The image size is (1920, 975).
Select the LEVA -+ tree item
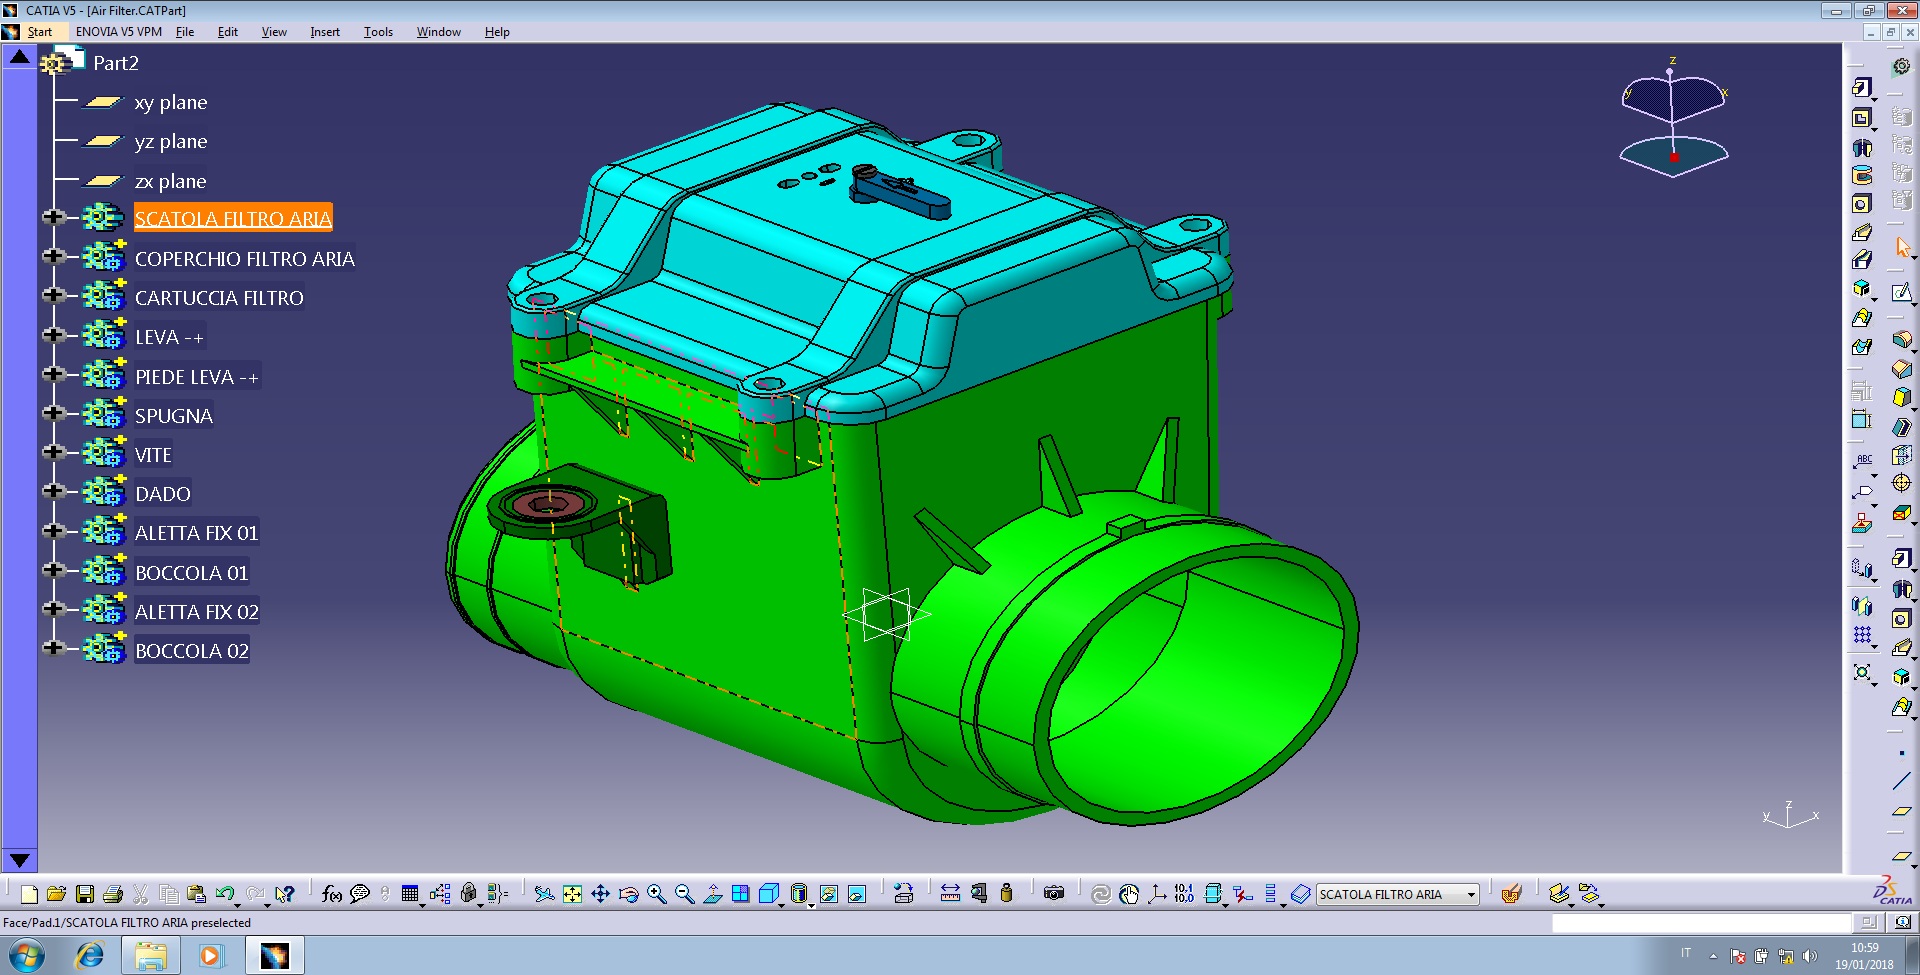coord(169,338)
